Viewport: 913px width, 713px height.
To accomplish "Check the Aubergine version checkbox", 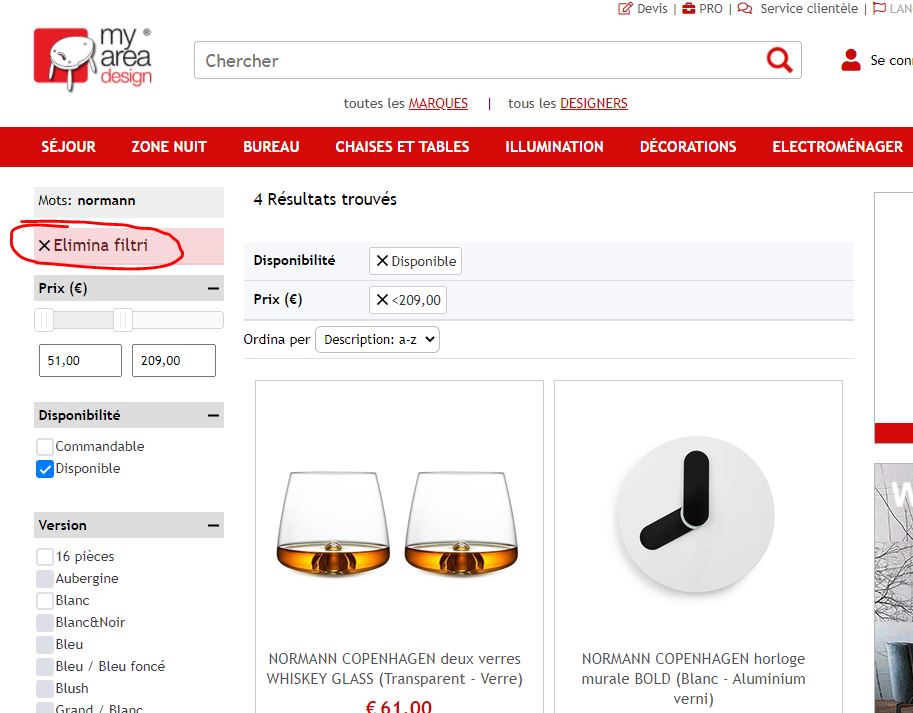I will [x=45, y=579].
